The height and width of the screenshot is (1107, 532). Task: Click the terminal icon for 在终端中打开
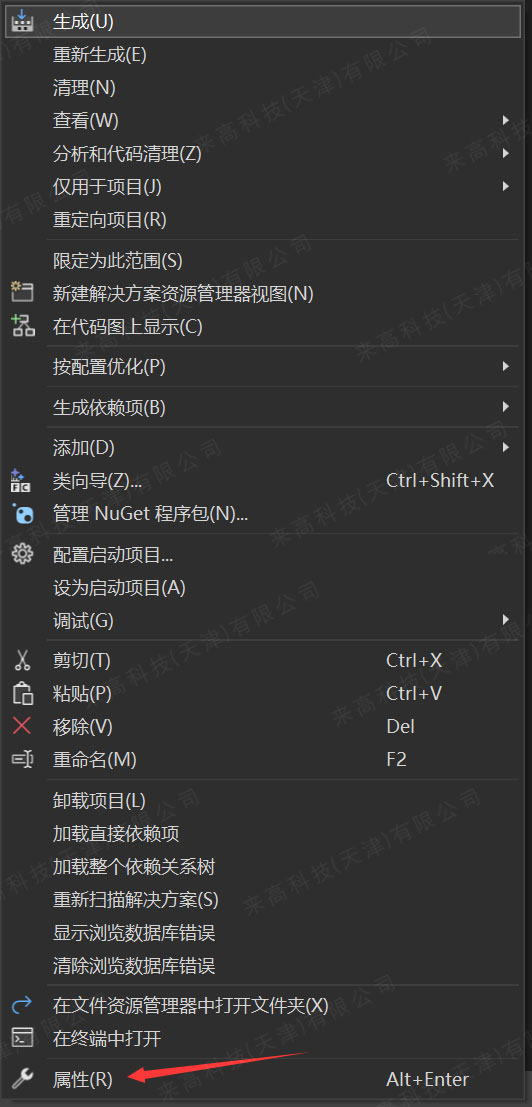[x=23, y=1038]
